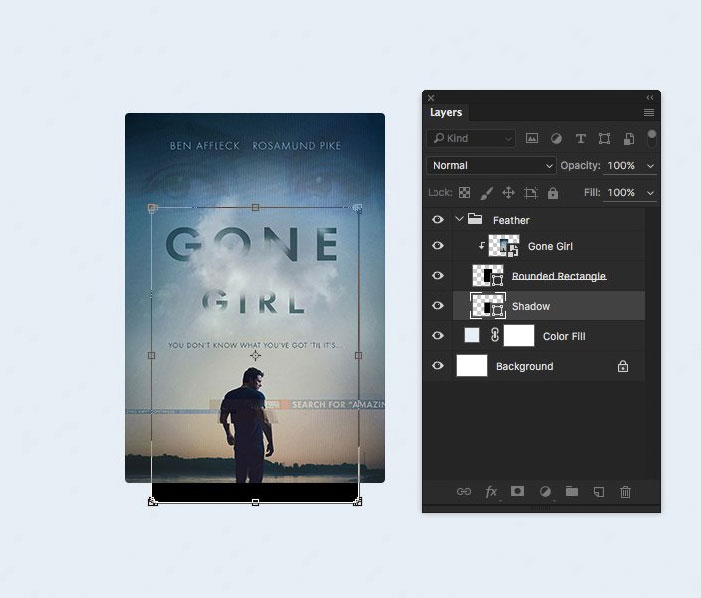The width and height of the screenshot is (701, 598).
Task: Collapse the panel with double arrows
Action: [650, 97]
